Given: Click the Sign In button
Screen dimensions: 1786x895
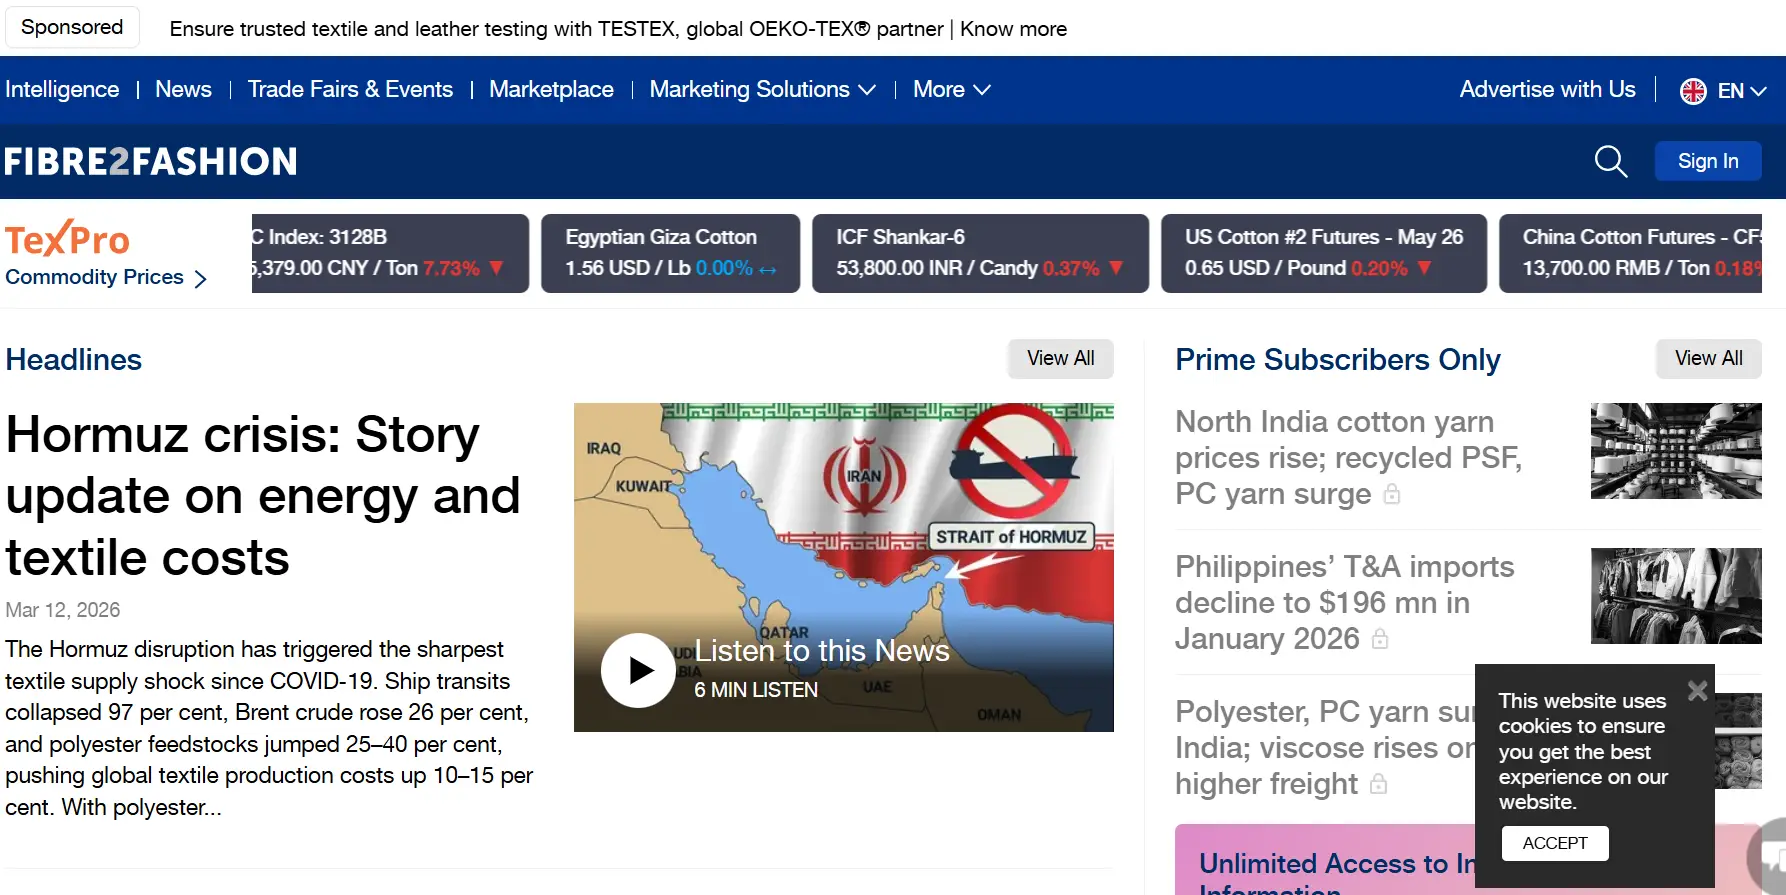Looking at the screenshot, I should pyautogui.click(x=1708, y=161).
